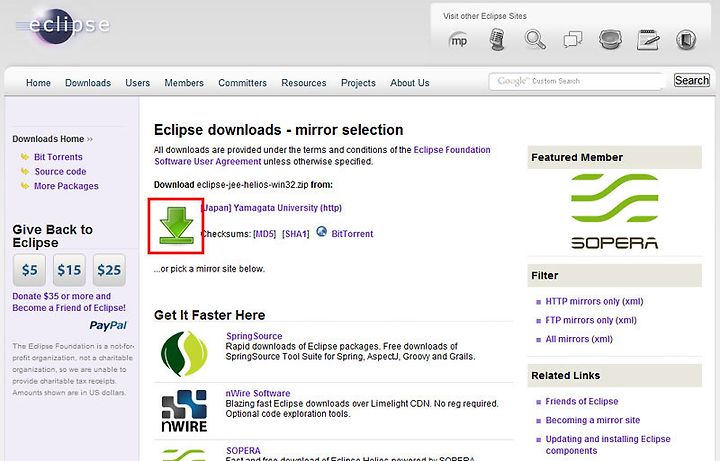Click the planet community site icon
Viewport: 720px width, 461px height.
coord(610,39)
